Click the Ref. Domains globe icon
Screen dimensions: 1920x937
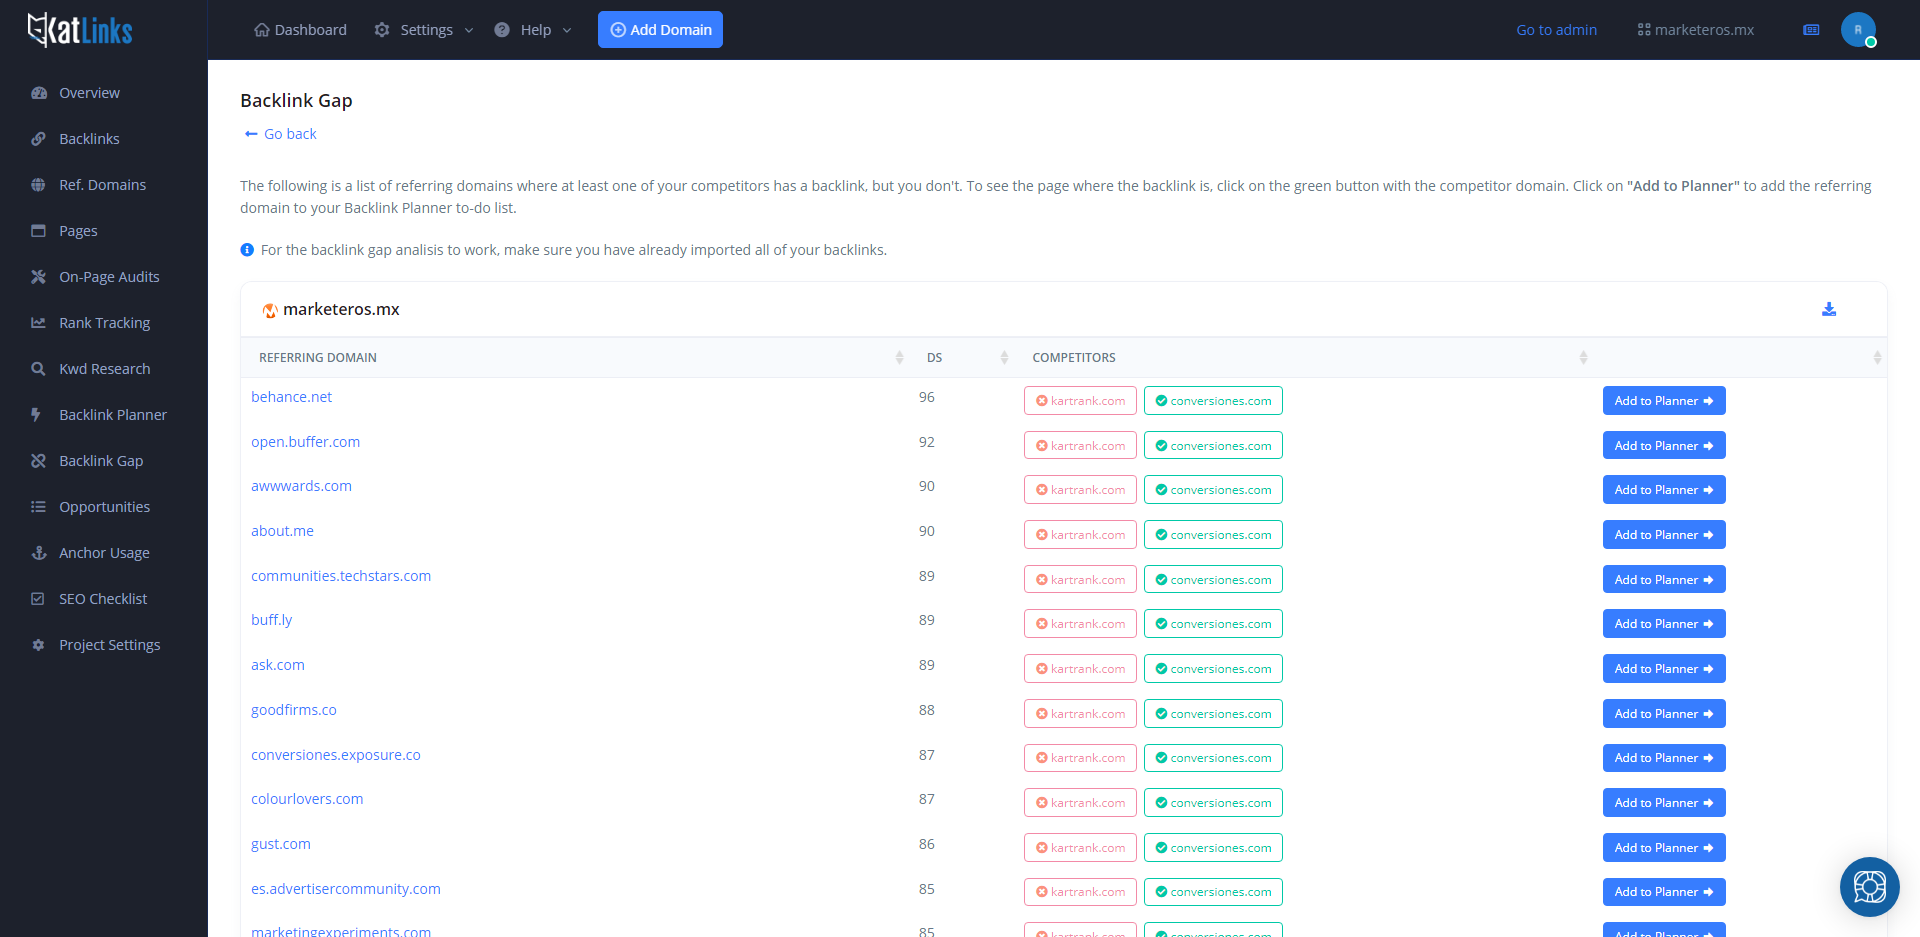(x=39, y=185)
